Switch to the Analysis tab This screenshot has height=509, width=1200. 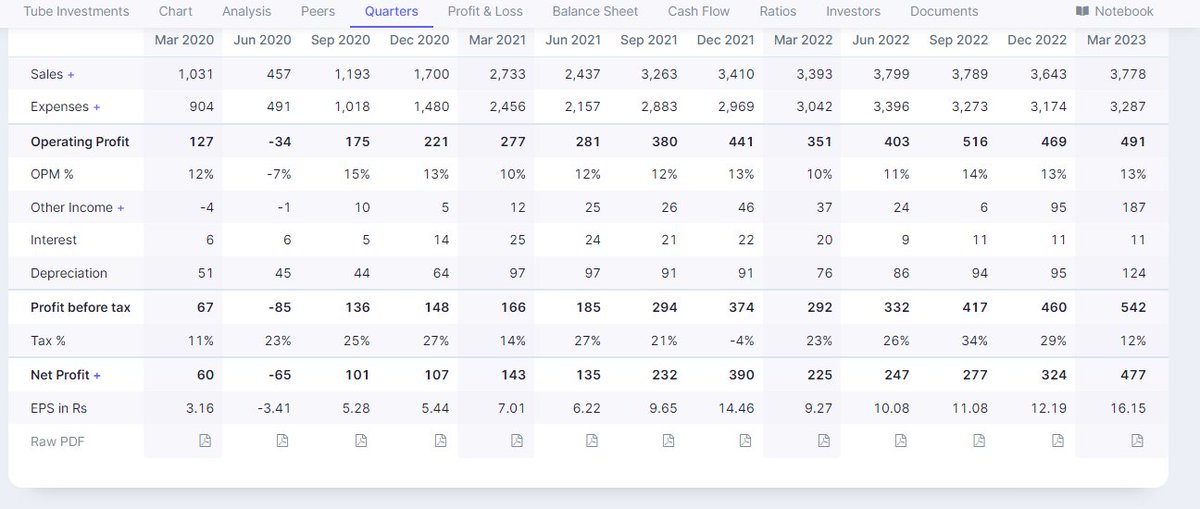(247, 11)
